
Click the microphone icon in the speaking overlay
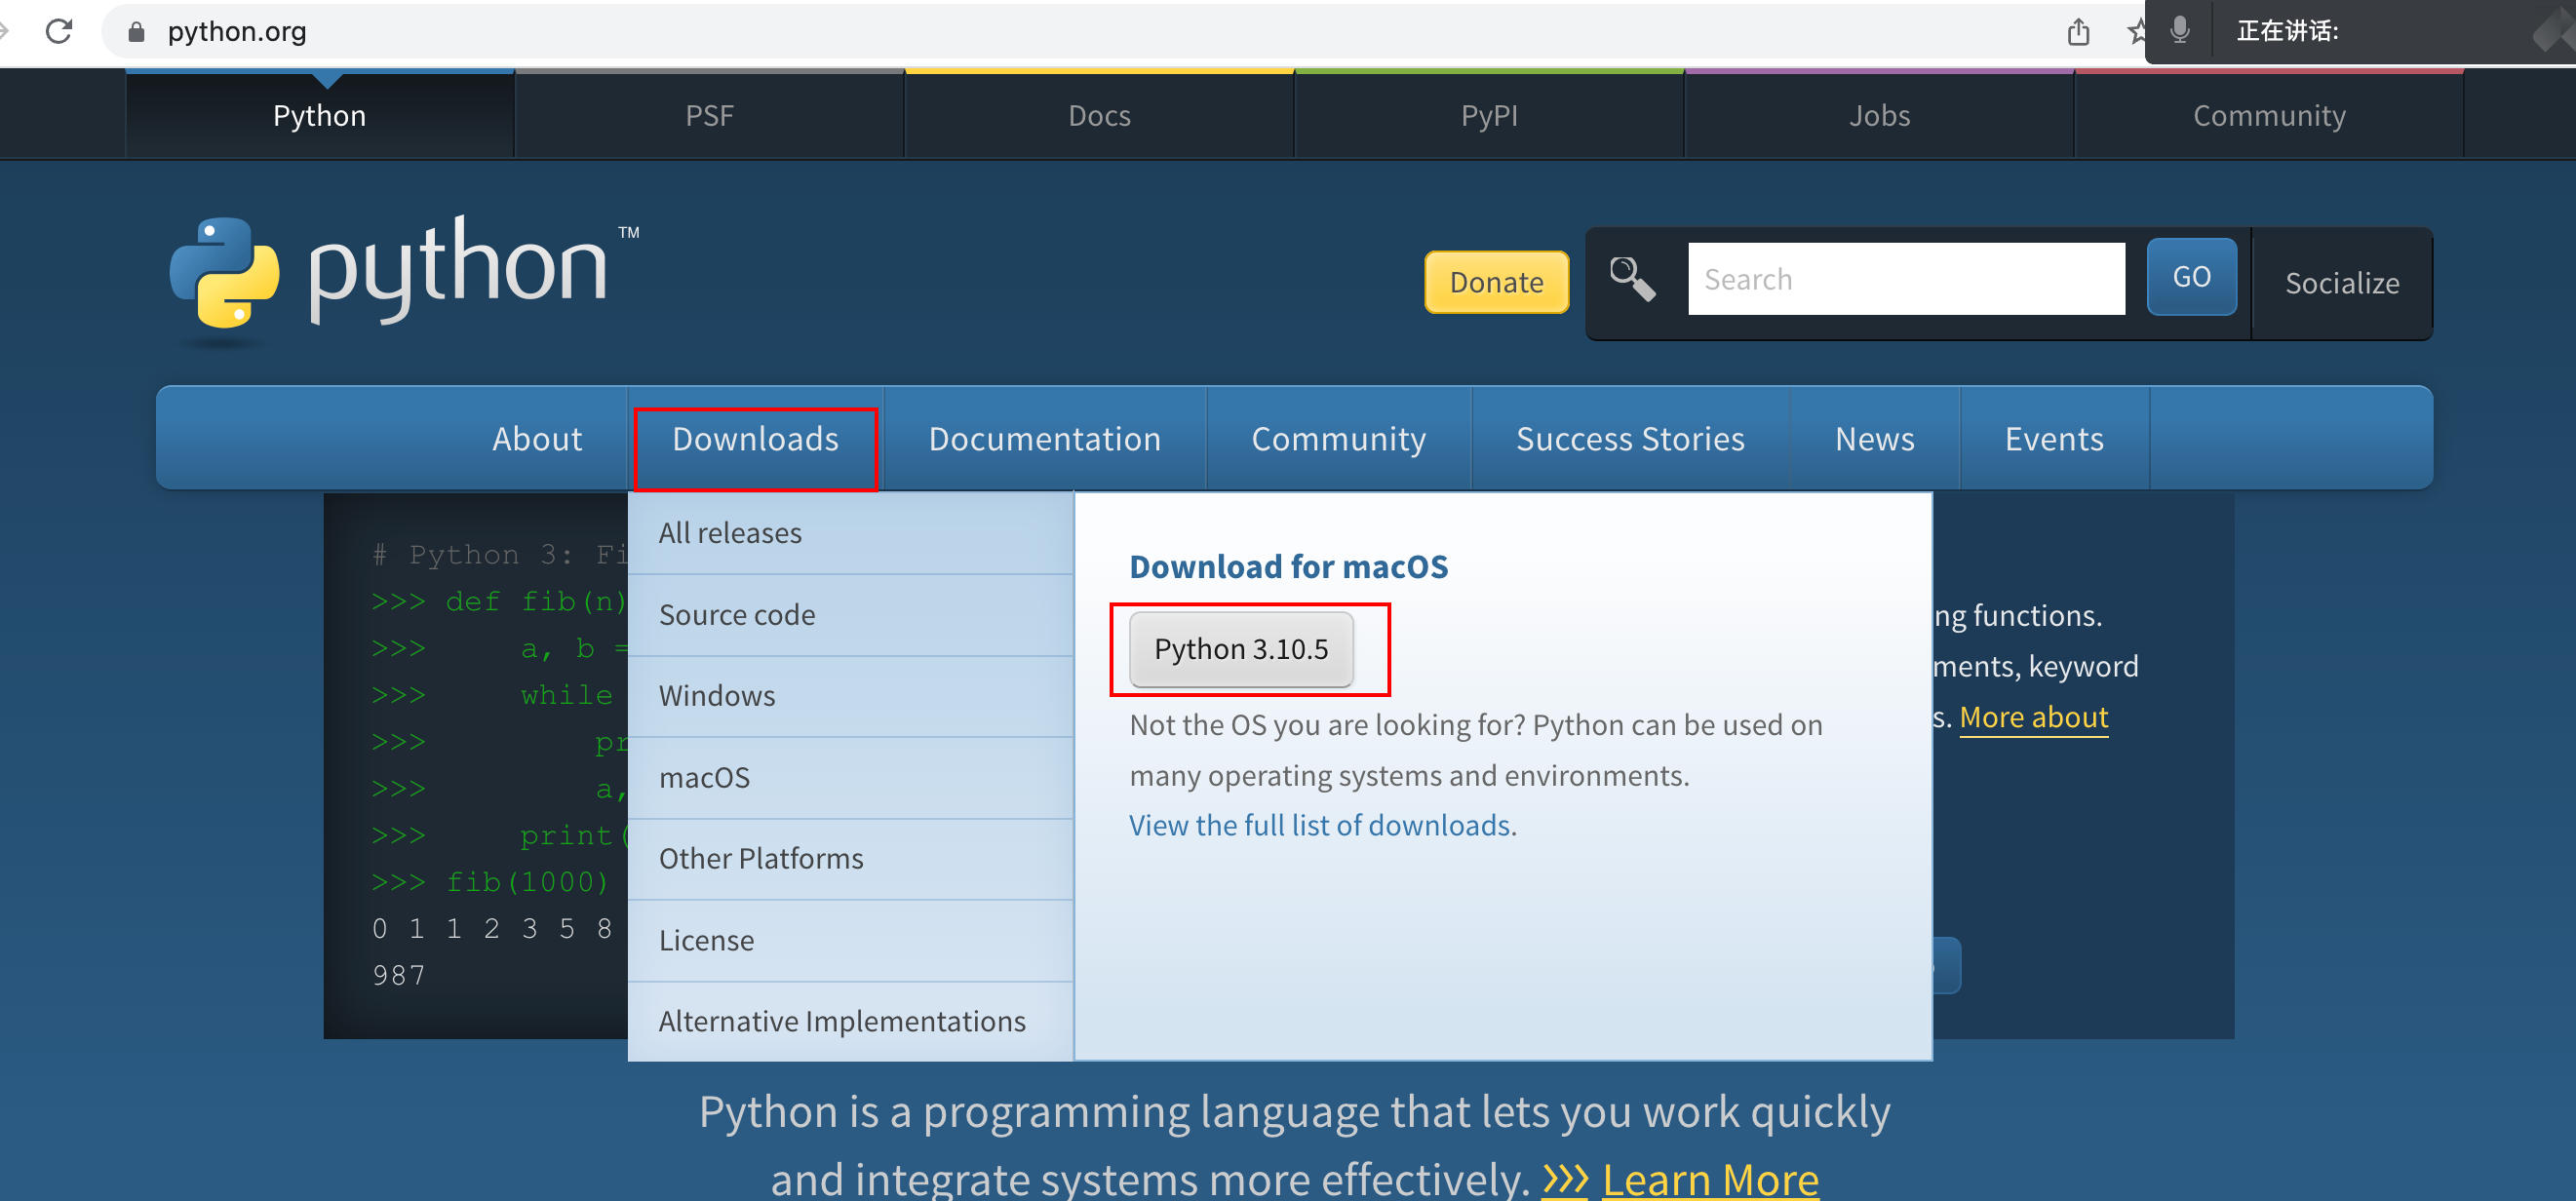tap(2180, 31)
